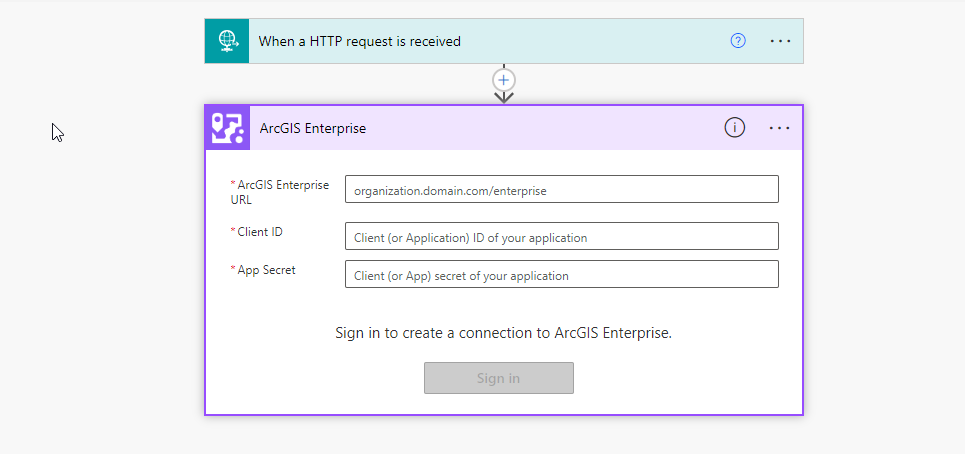The height and width of the screenshot is (454, 965).
Task: Click the connector arrow above ArcGIS Enterprise card
Action: pos(504,97)
